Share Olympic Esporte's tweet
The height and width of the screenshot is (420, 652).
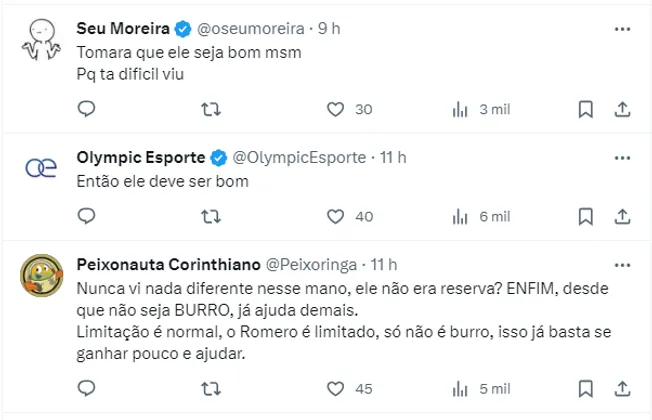(x=620, y=216)
